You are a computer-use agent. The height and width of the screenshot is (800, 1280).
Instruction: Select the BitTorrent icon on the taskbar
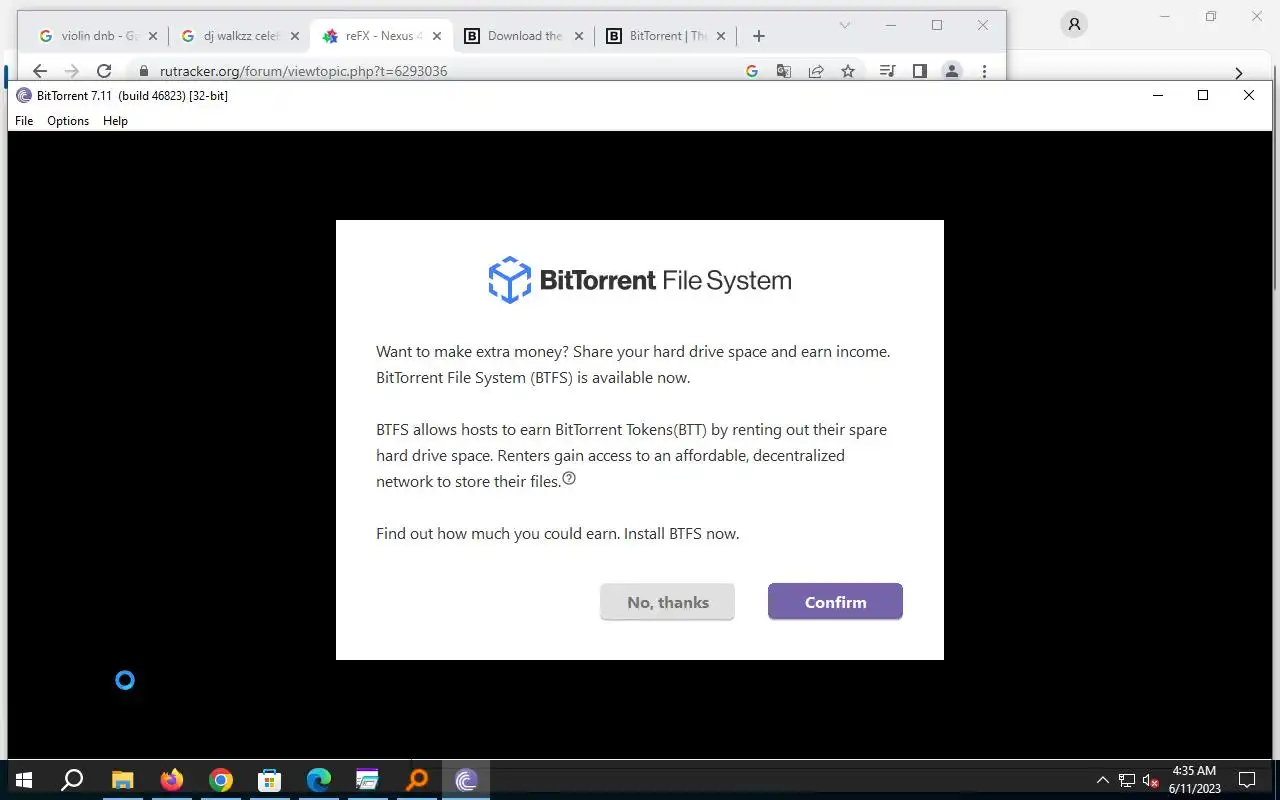point(466,780)
